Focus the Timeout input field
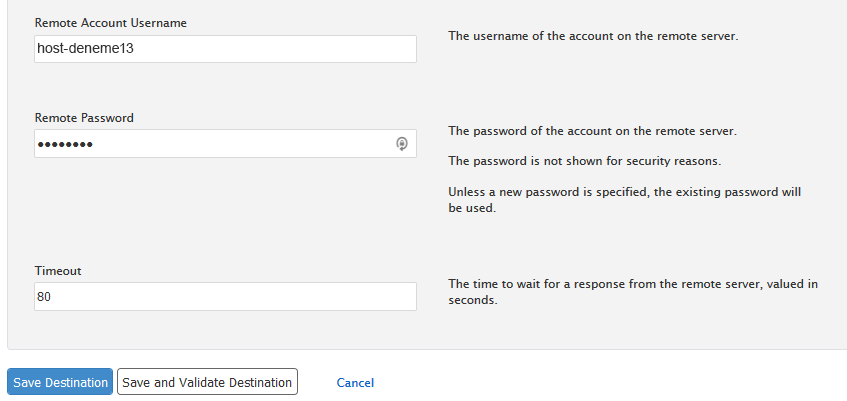The width and height of the screenshot is (847, 401). point(225,296)
